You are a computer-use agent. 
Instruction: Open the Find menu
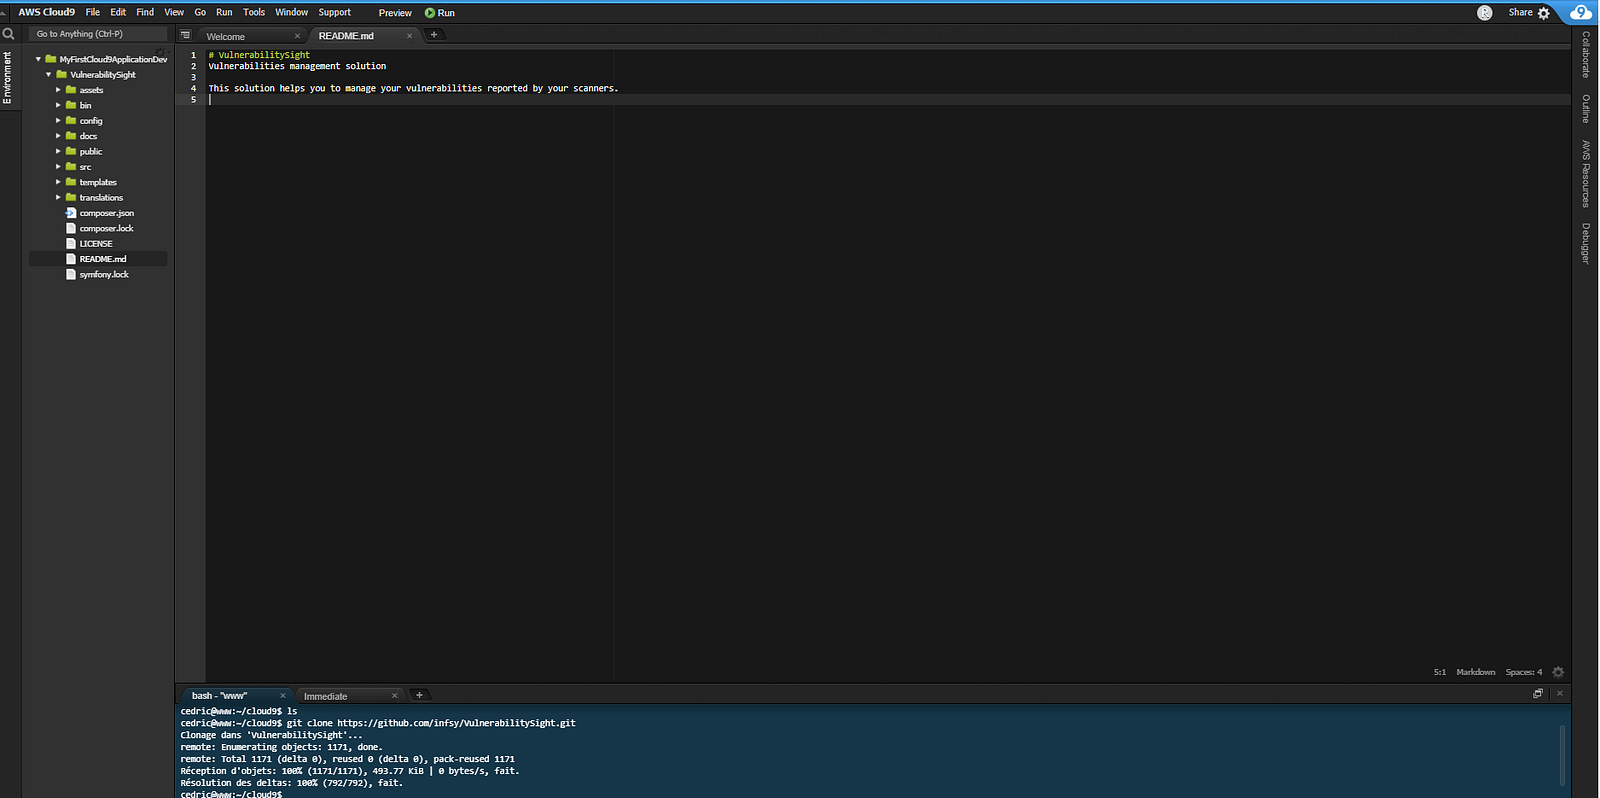(145, 13)
